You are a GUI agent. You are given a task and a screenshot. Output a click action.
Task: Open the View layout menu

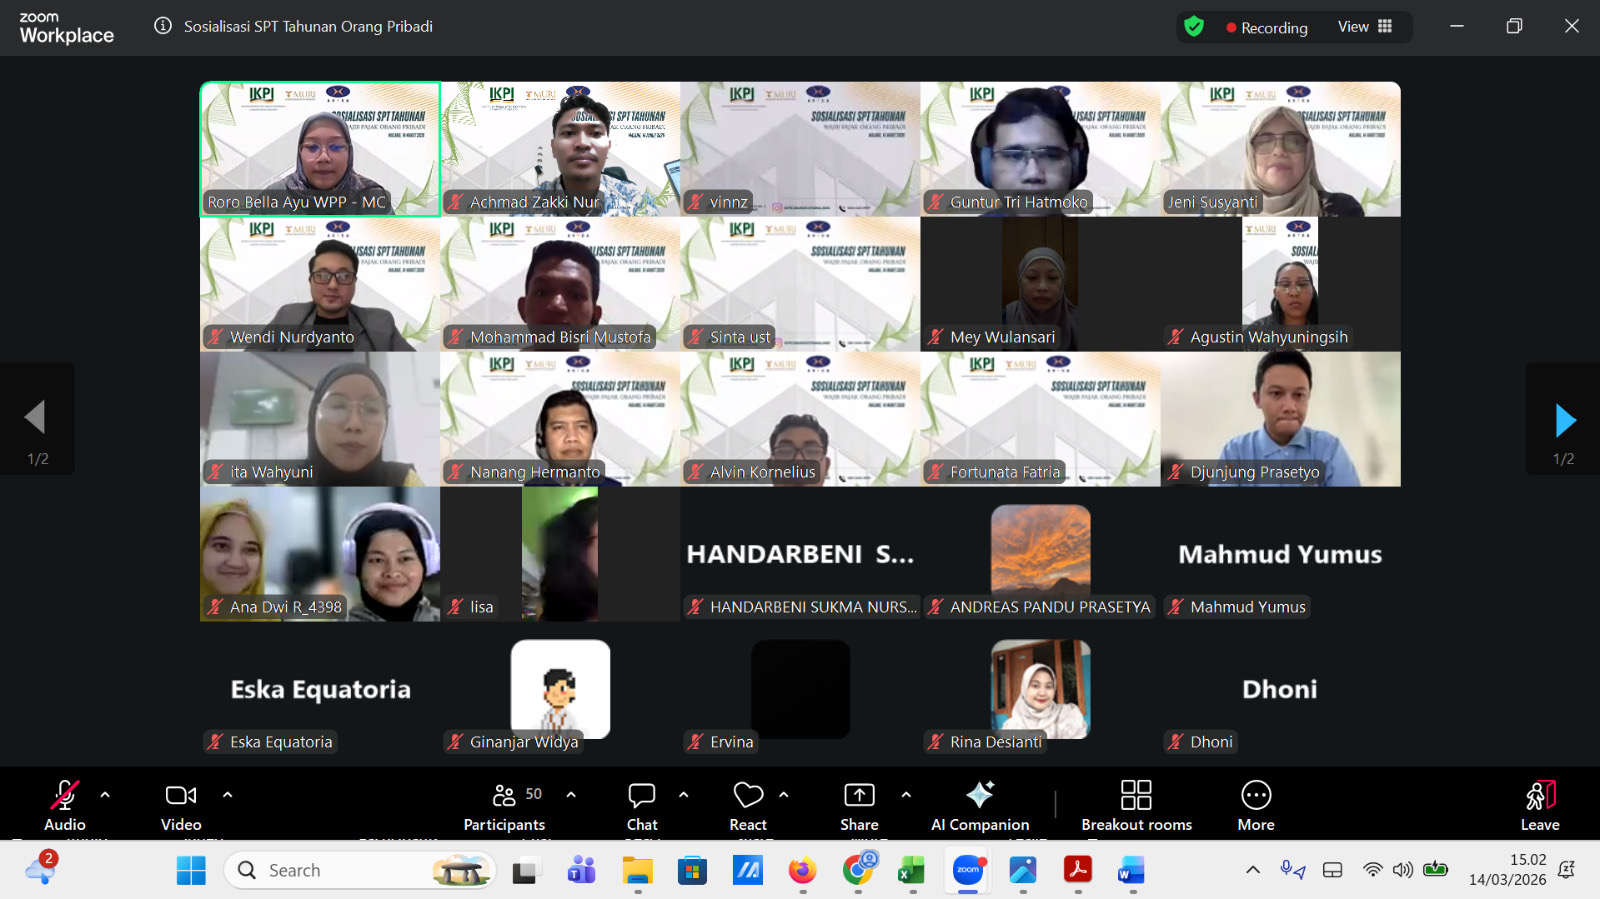(x=1365, y=27)
